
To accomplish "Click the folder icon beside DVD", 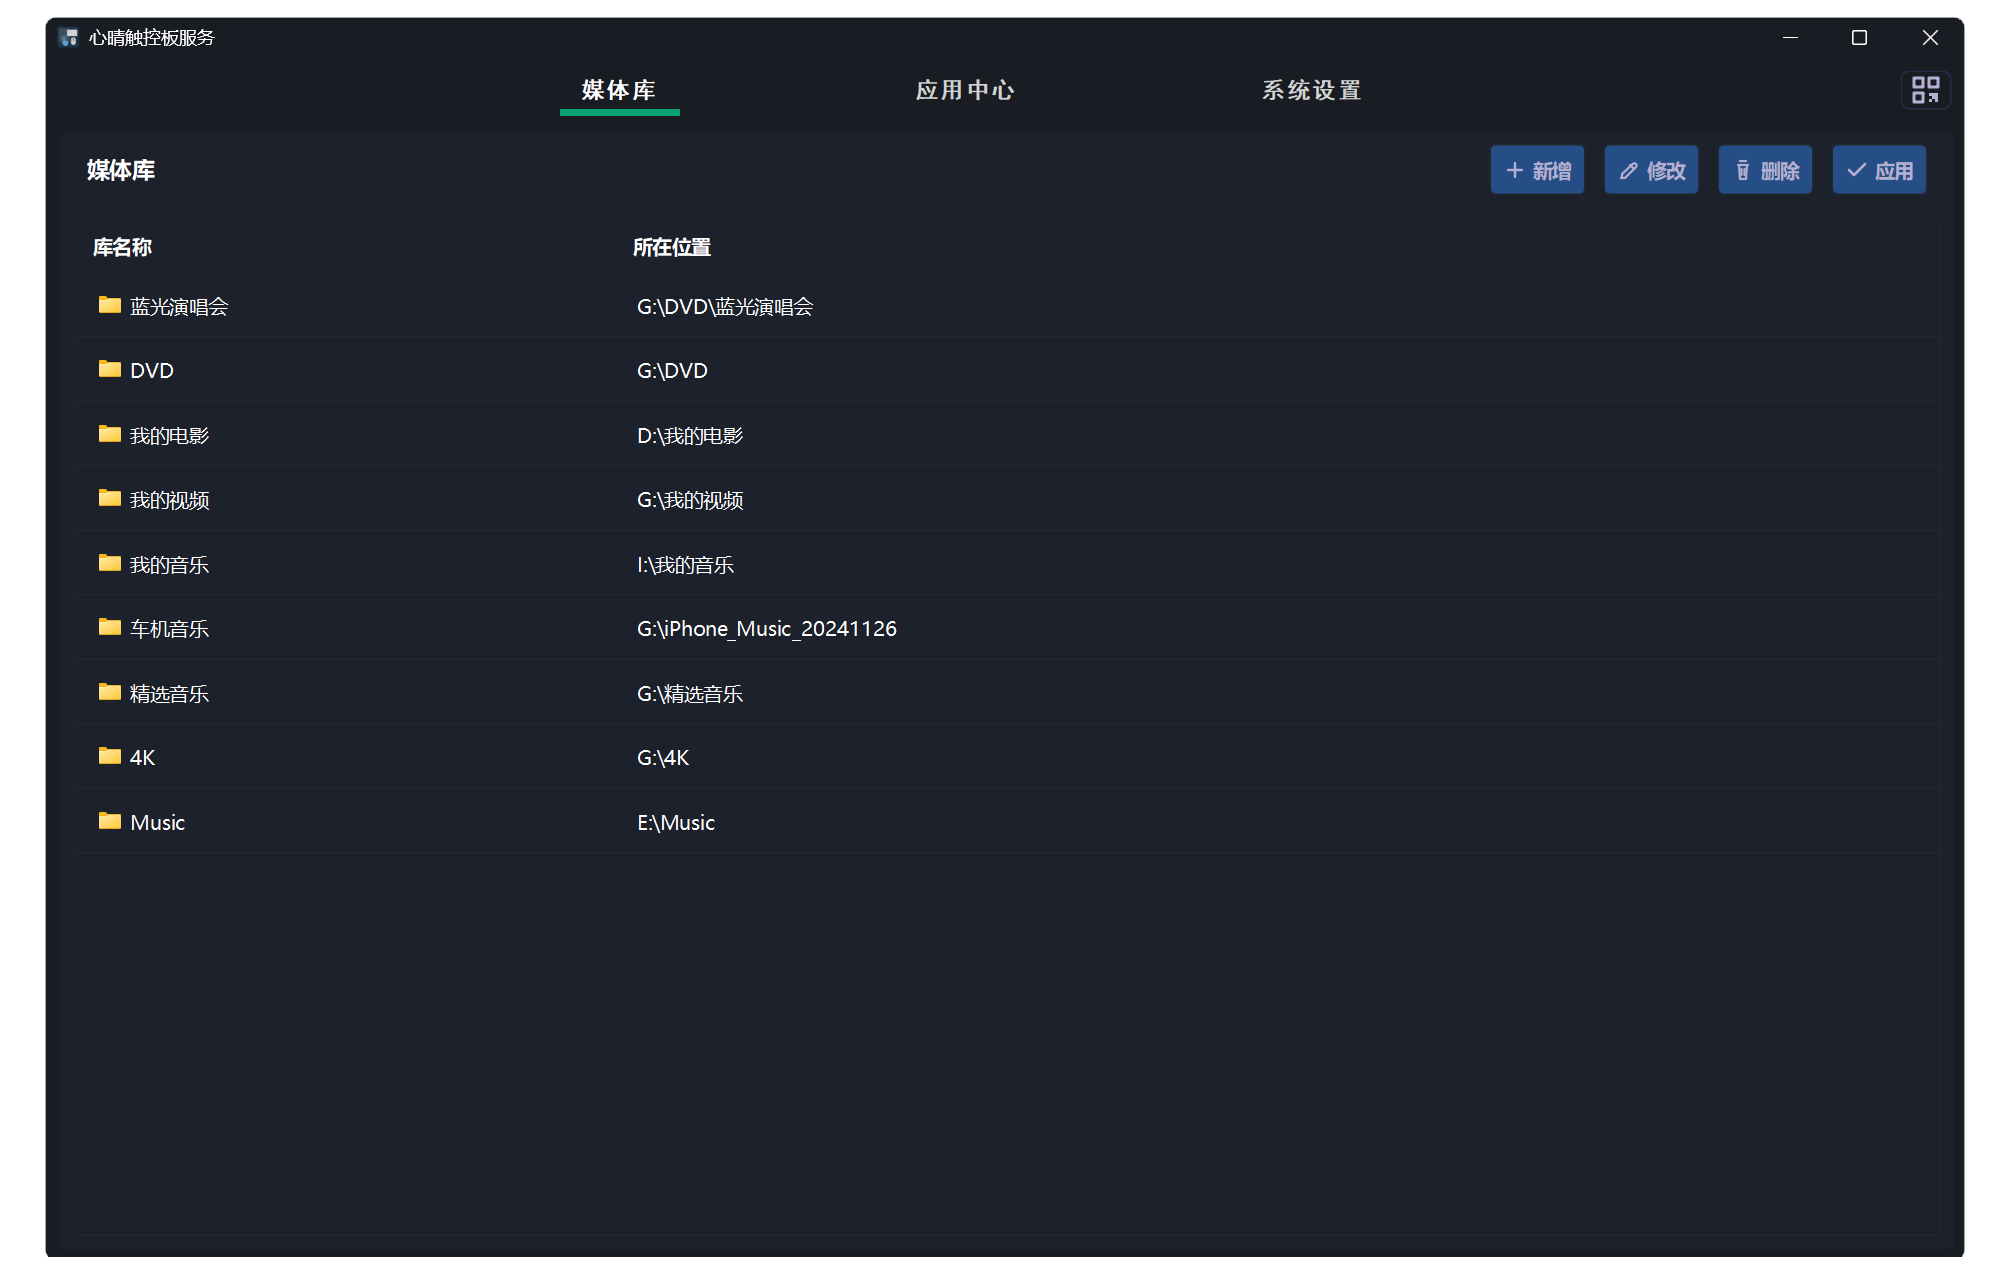I will (108, 369).
